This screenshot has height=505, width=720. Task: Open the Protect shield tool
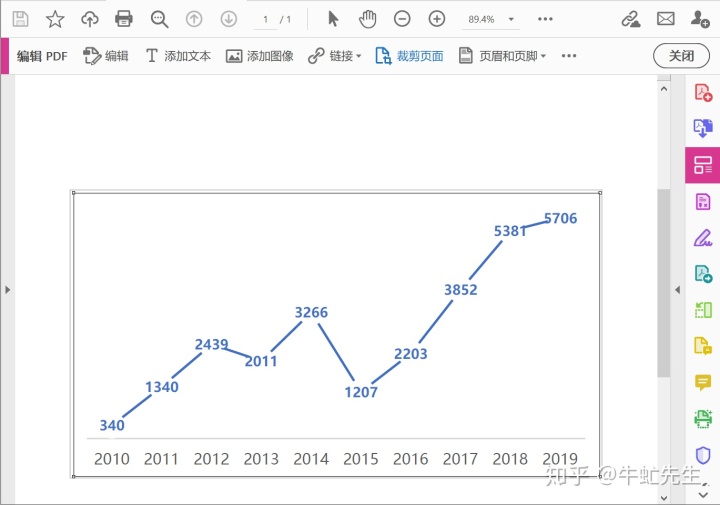click(x=703, y=455)
